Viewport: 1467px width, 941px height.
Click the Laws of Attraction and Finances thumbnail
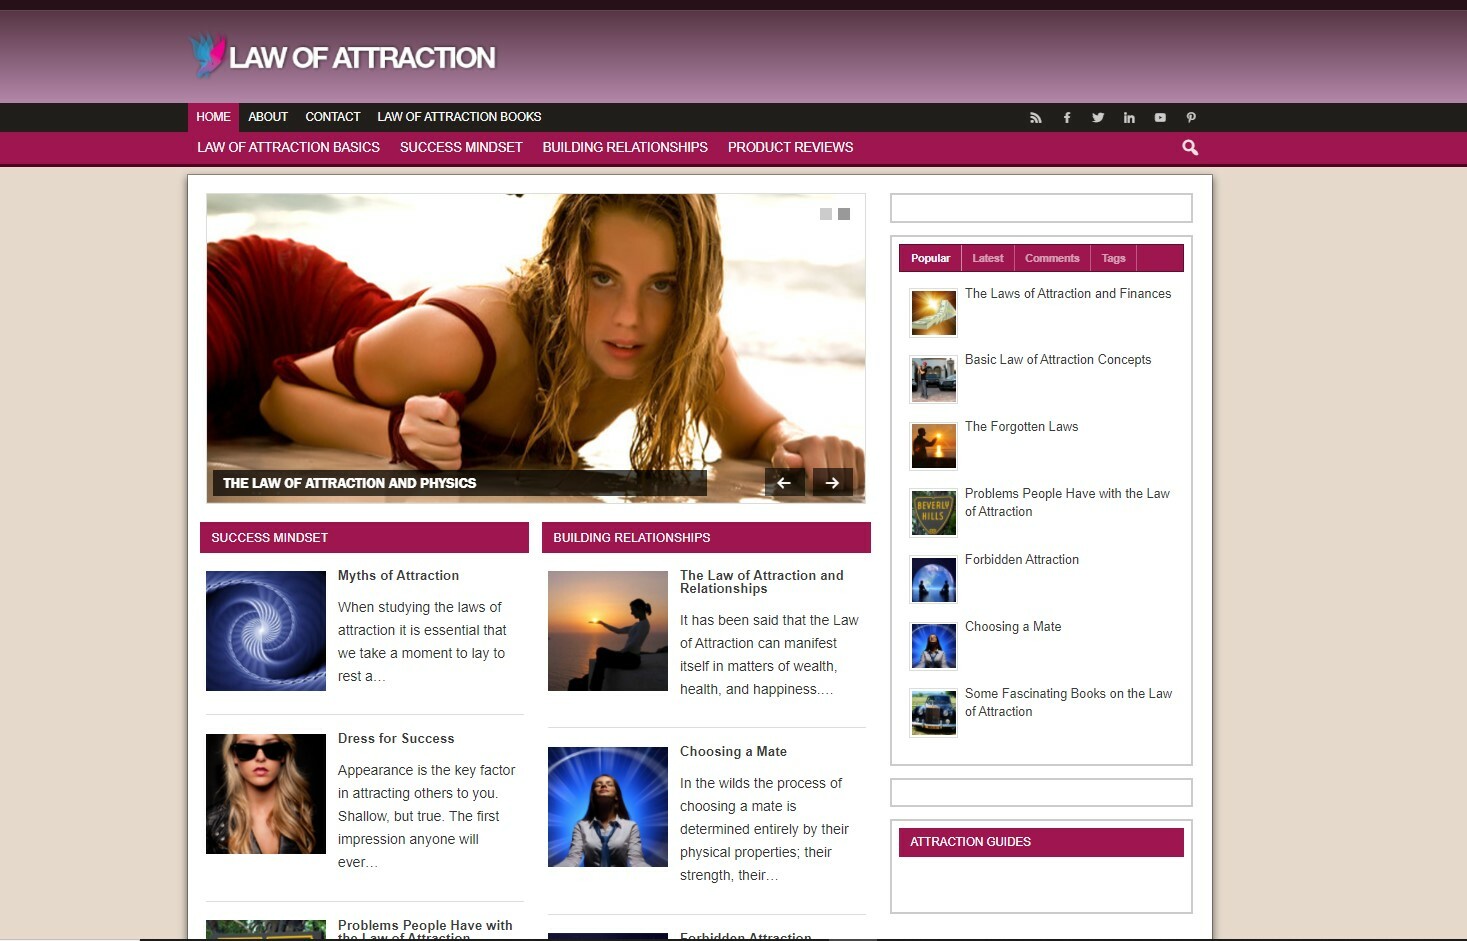934,313
